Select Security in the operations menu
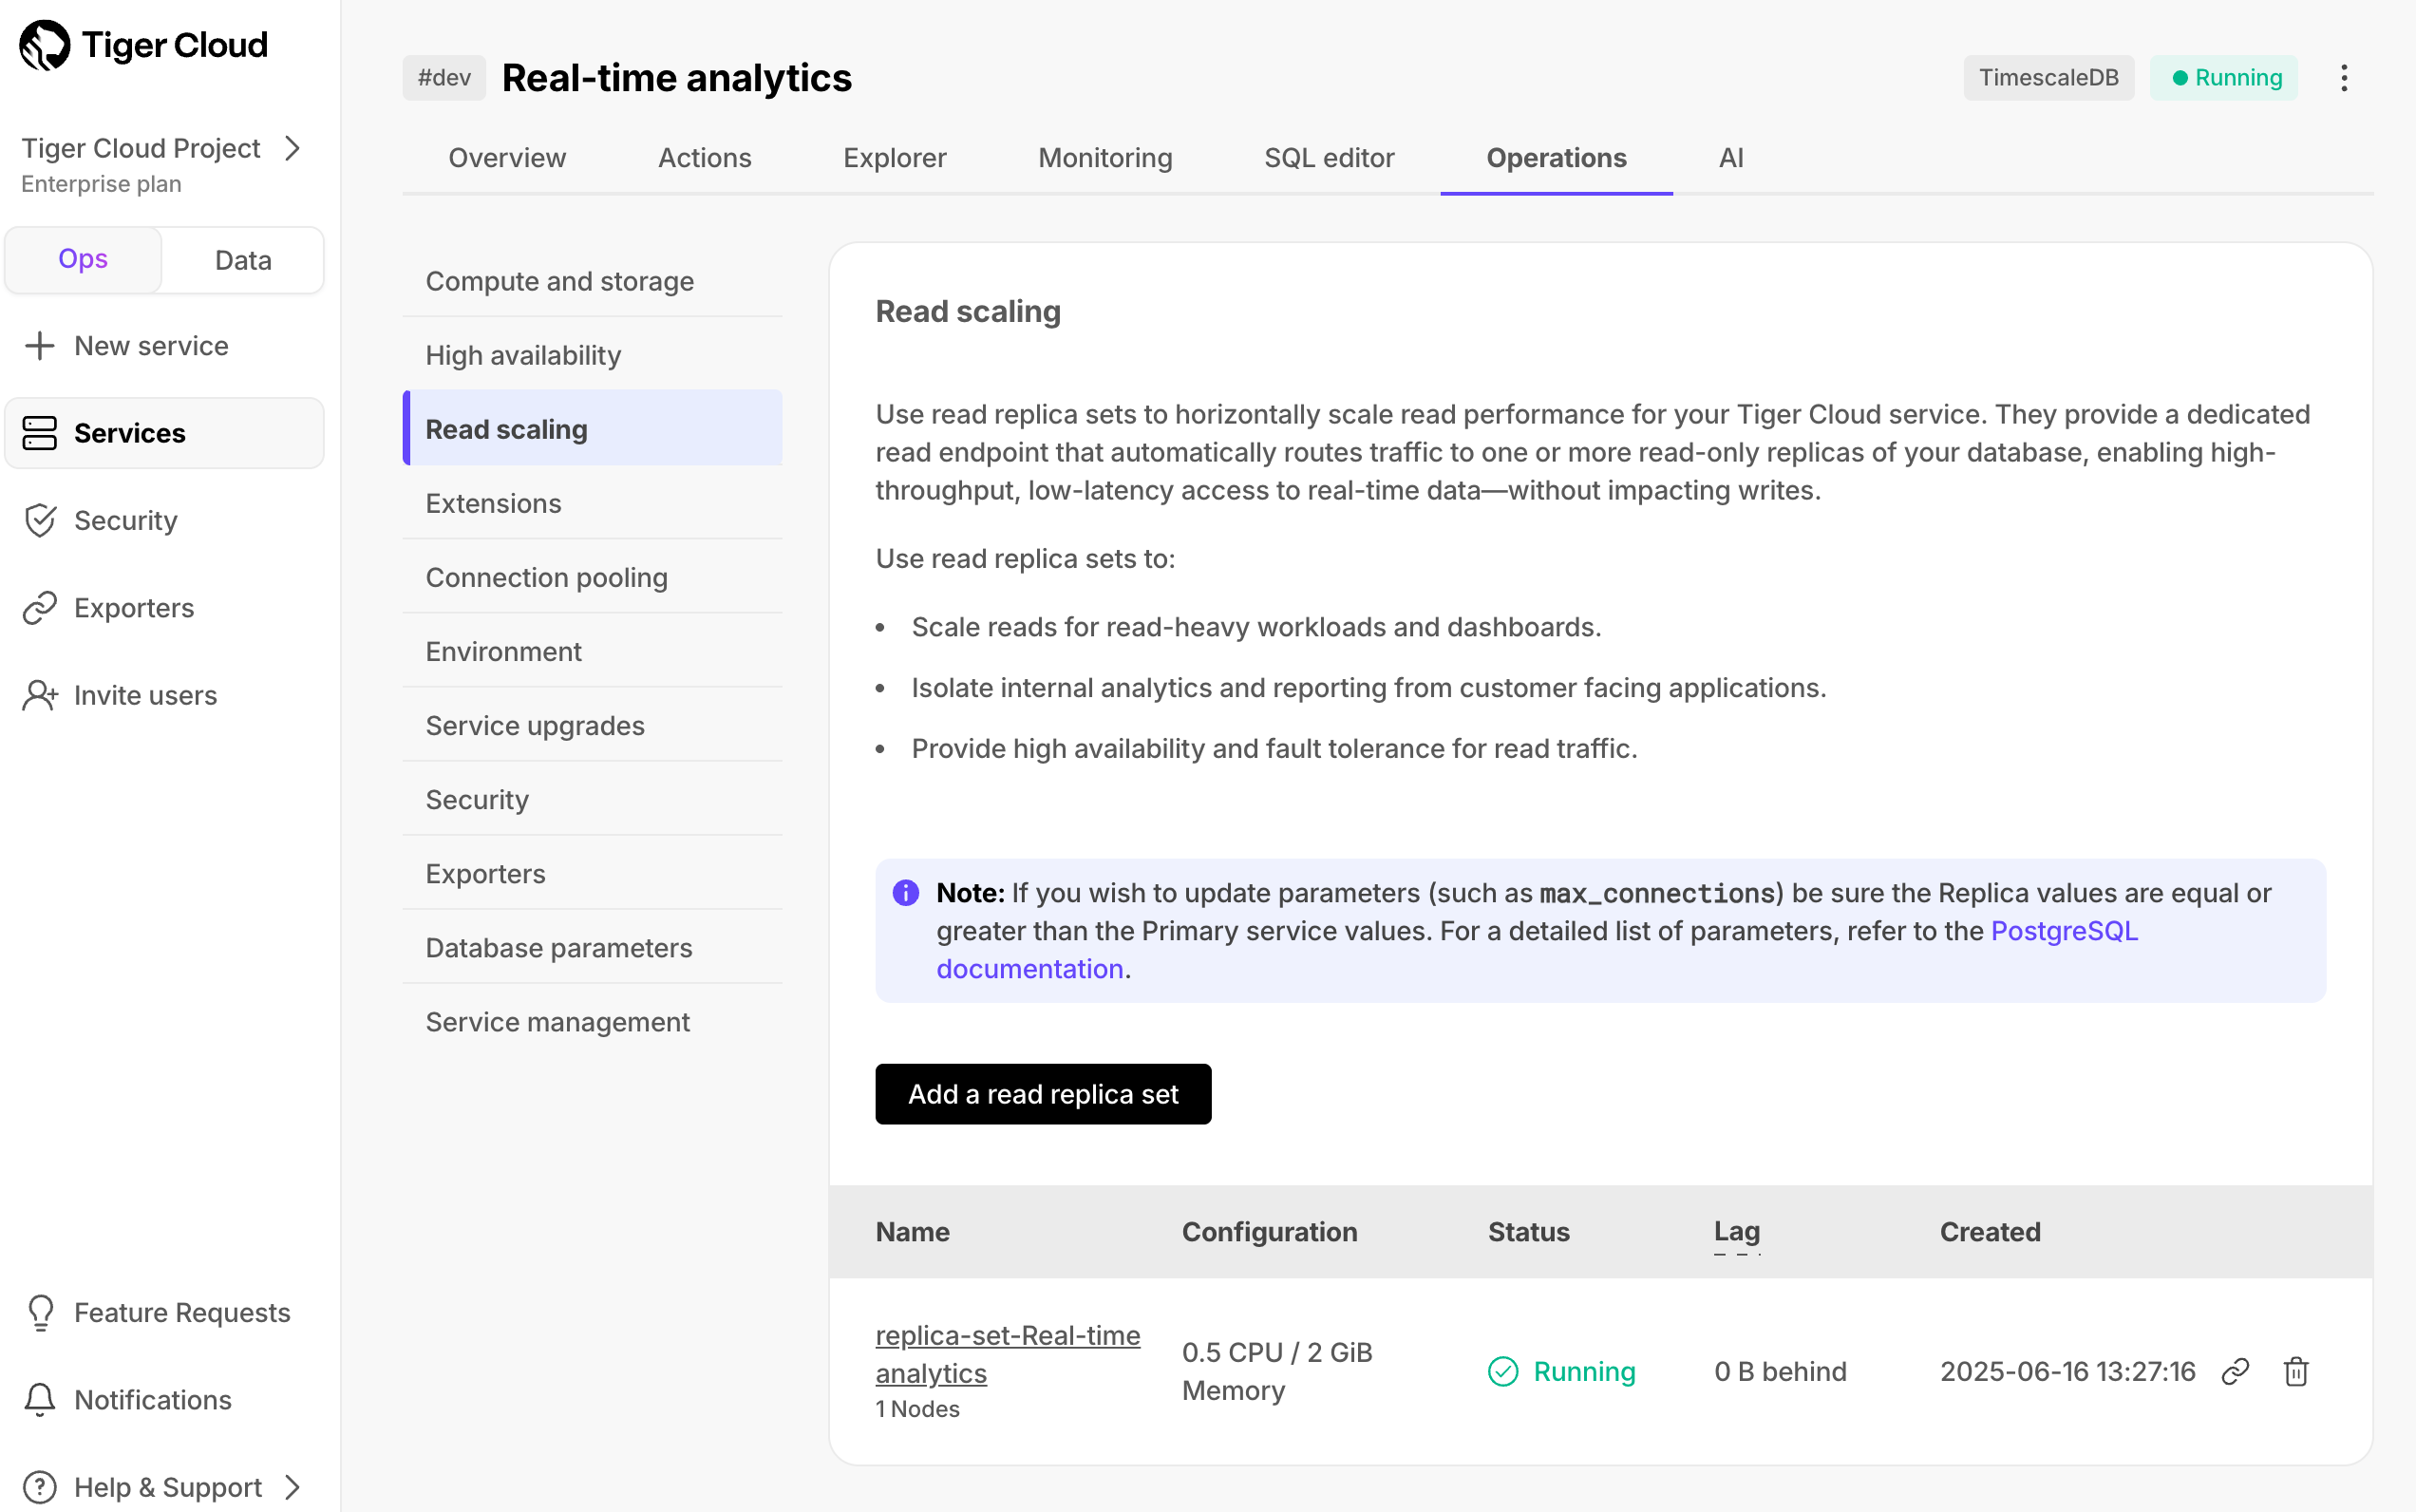Image resolution: width=2416 pixels, height=1512 pixels. coord(592,799)
